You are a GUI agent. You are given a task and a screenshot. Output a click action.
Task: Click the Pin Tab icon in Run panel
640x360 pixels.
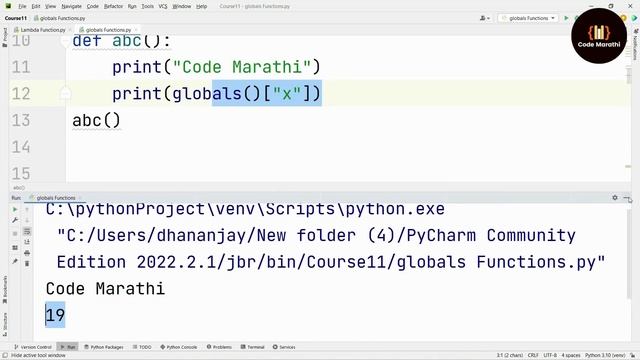tap(15, 261)
